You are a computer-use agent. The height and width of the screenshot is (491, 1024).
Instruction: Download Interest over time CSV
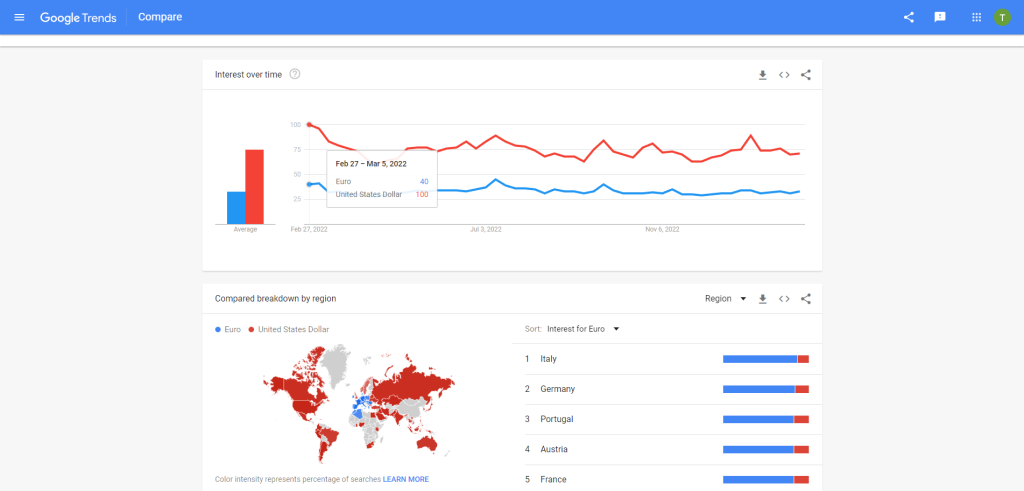coord(762,75)
